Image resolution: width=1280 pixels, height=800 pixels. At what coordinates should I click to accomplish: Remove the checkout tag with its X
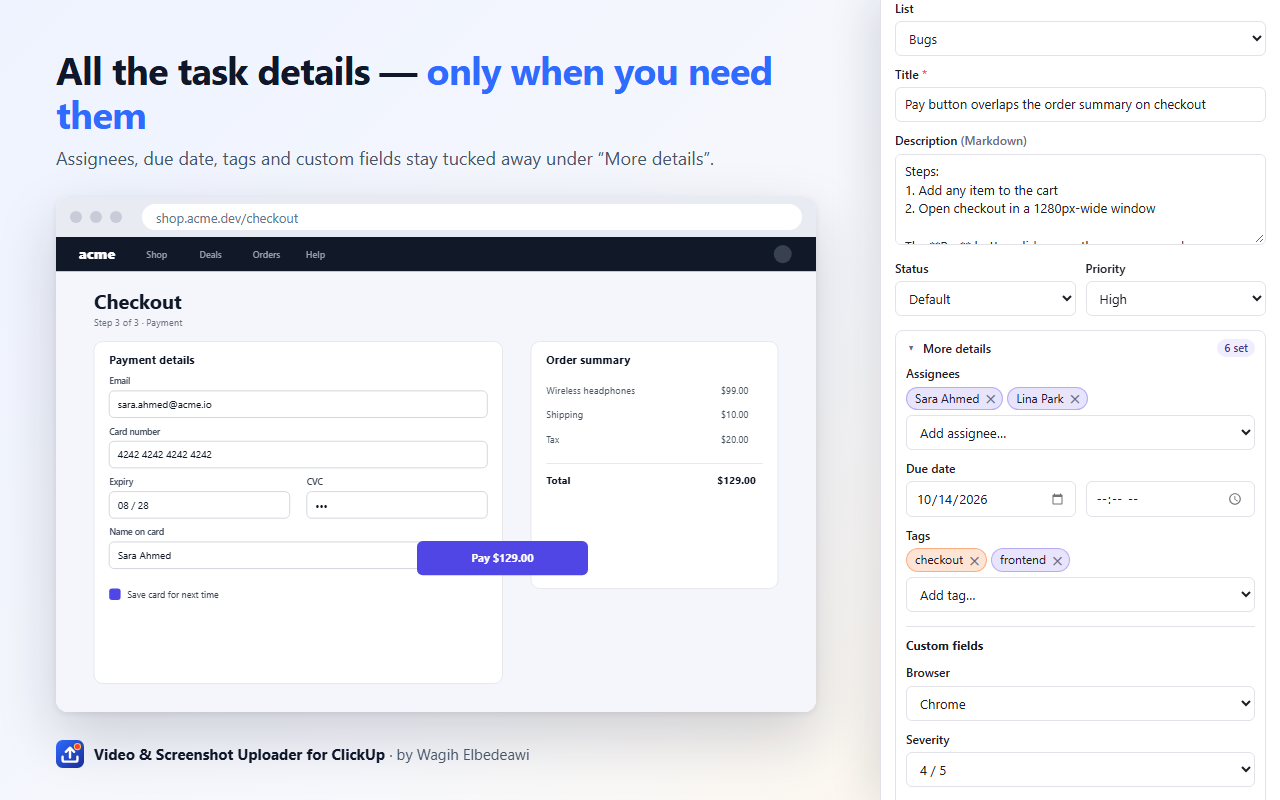(x=974, y=561)
